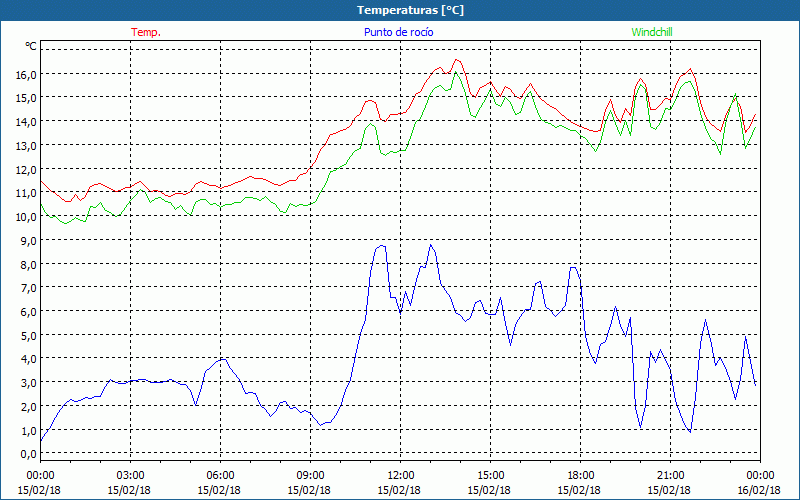
Task: Click the green Windchill legend label
Action: coord(652,32)
